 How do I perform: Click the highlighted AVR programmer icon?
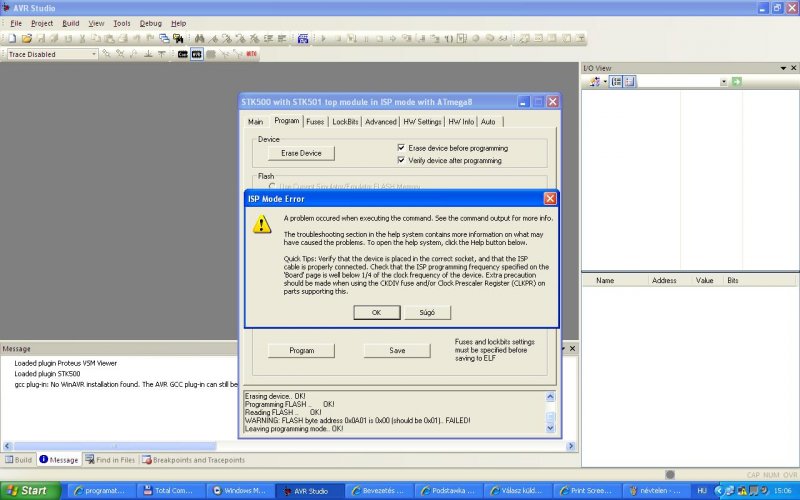(196, 54)
